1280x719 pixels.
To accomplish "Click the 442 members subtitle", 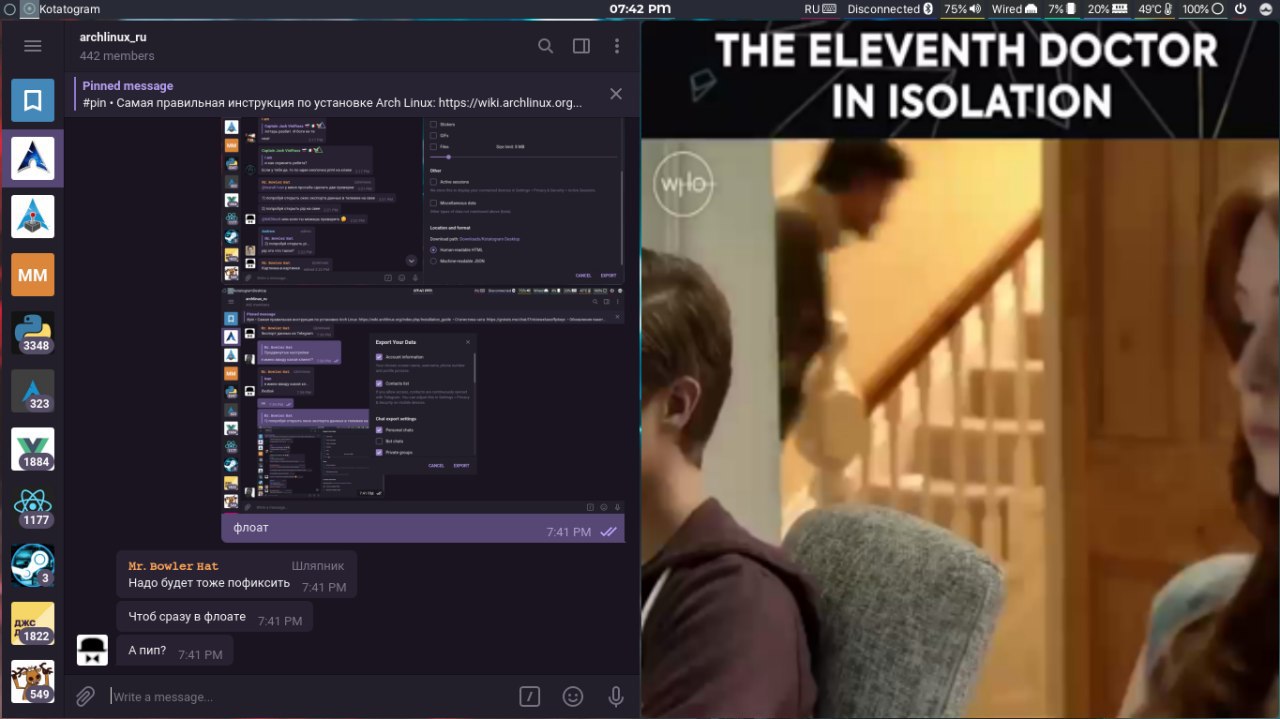I will pos(117,56).
